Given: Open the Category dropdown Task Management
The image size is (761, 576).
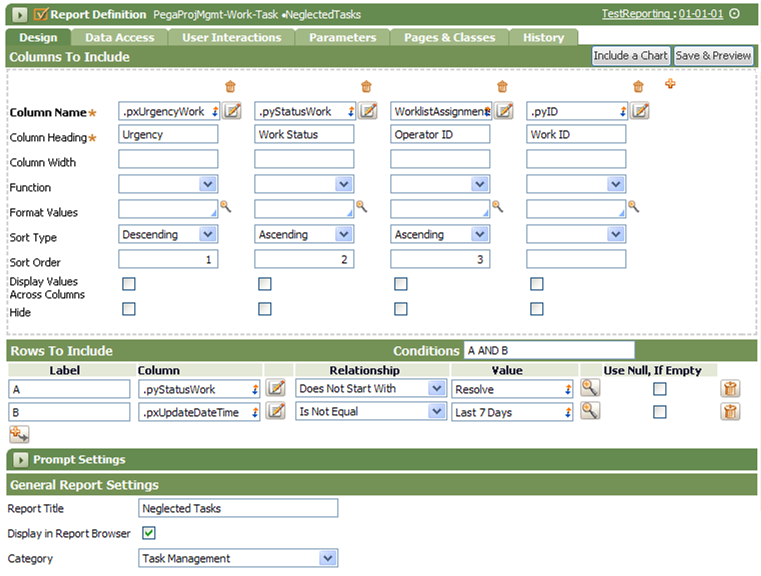Looking at the screenshot, I should [237, 558].
